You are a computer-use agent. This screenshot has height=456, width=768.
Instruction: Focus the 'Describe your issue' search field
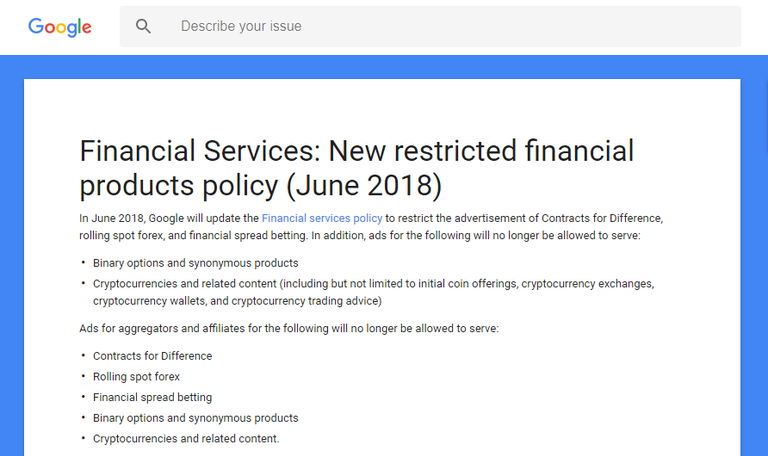pos(430,26)
